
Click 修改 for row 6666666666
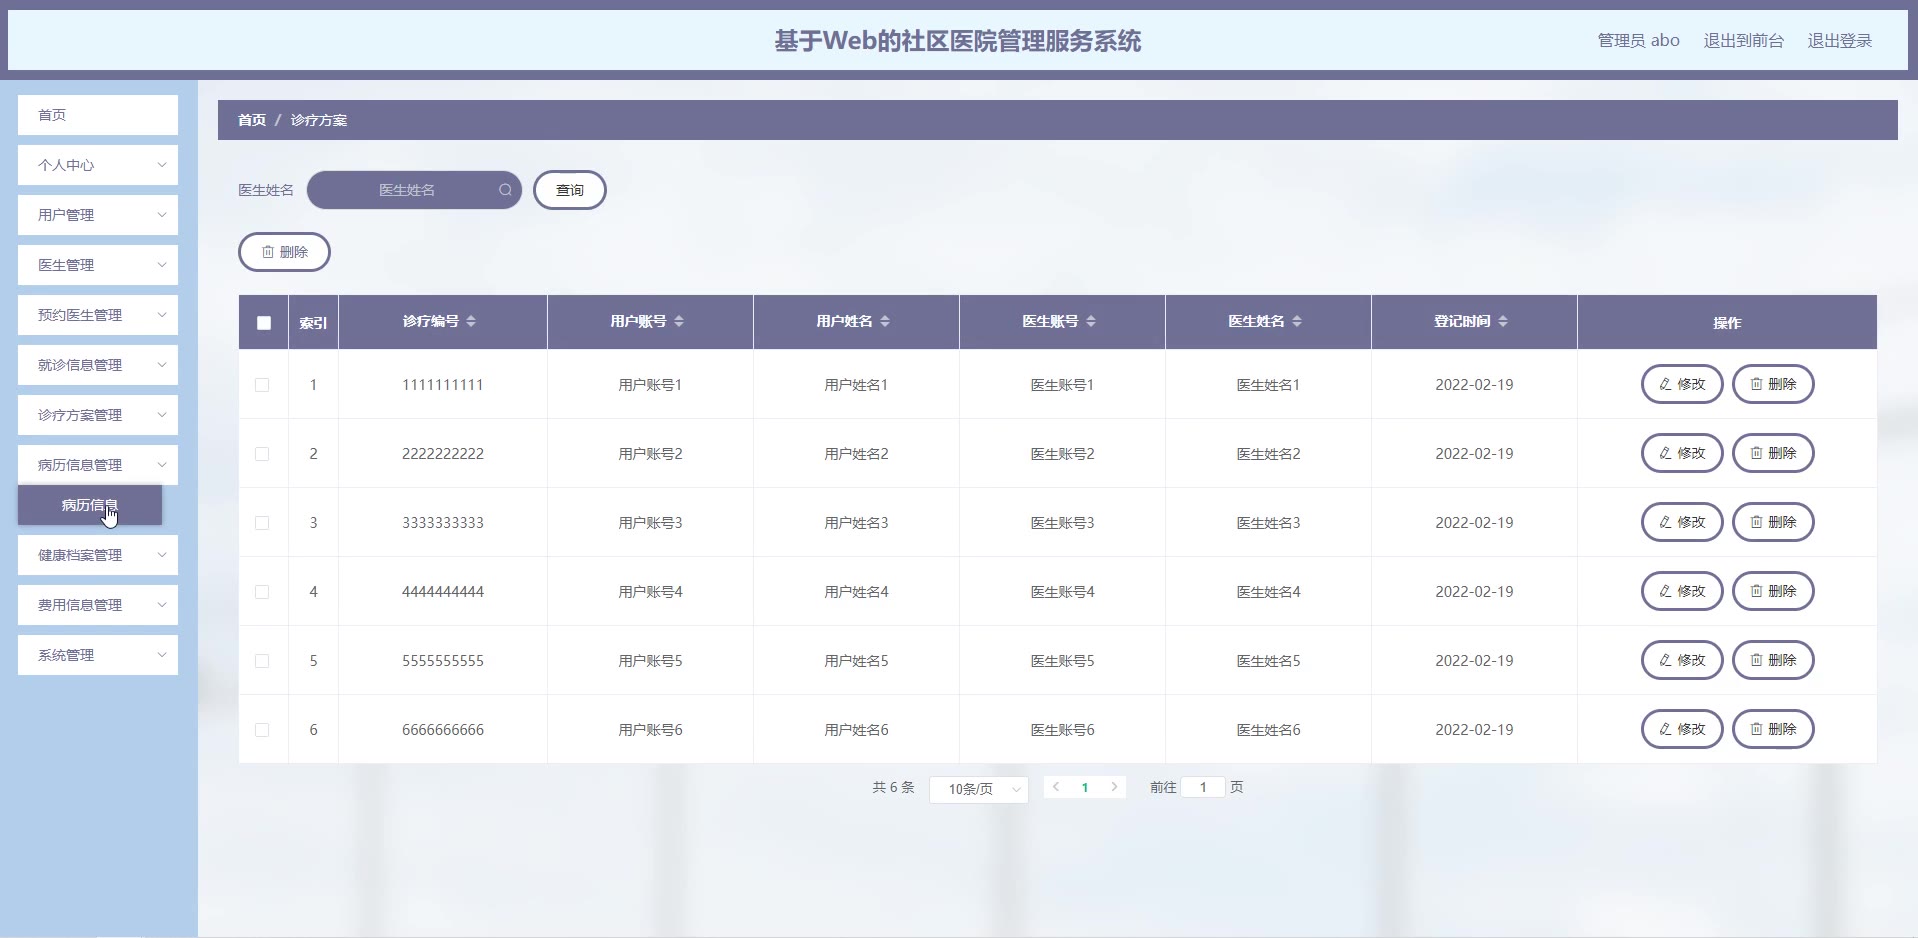1682,729
